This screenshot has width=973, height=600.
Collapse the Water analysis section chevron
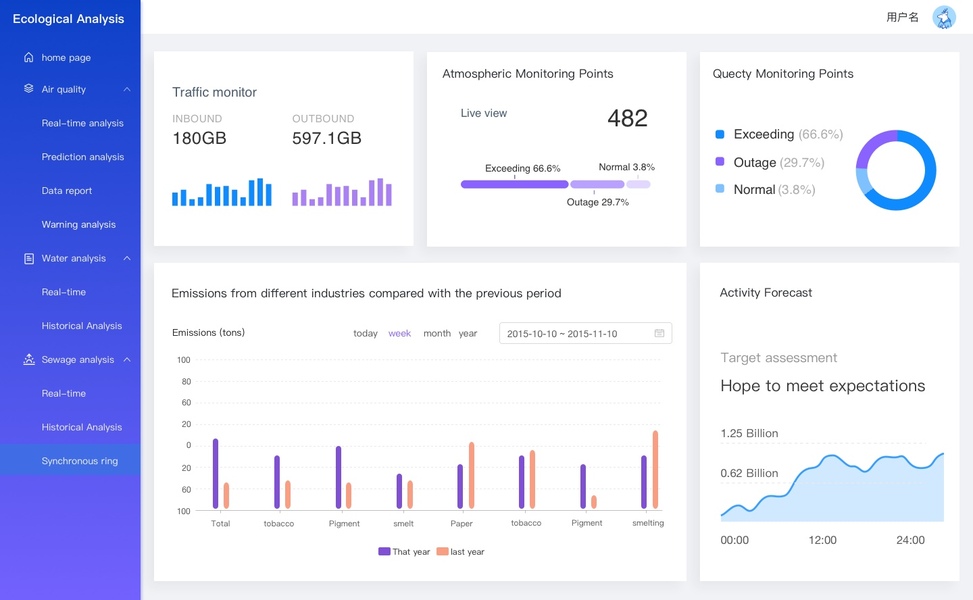(127, 258)
